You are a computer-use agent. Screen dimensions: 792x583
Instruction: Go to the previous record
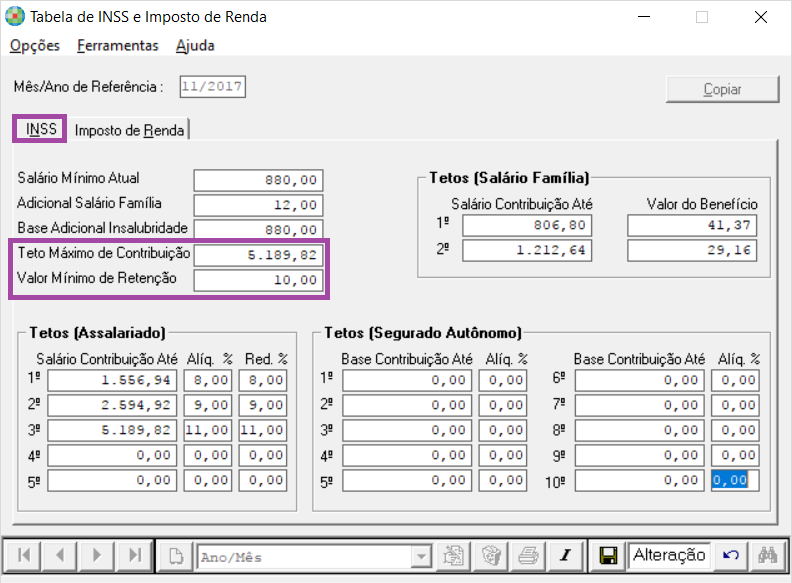click(60, 556)
